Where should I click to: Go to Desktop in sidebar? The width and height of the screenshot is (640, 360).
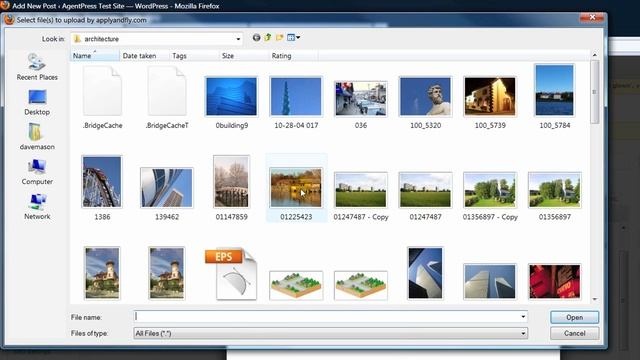tap(37, 102)
